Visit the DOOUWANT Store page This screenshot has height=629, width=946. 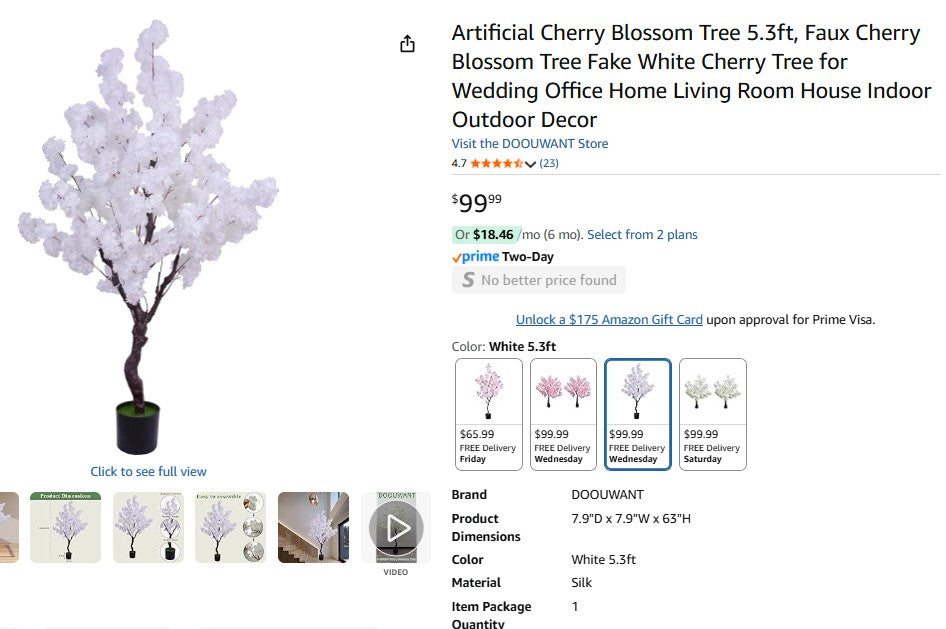tap(529, 143)
